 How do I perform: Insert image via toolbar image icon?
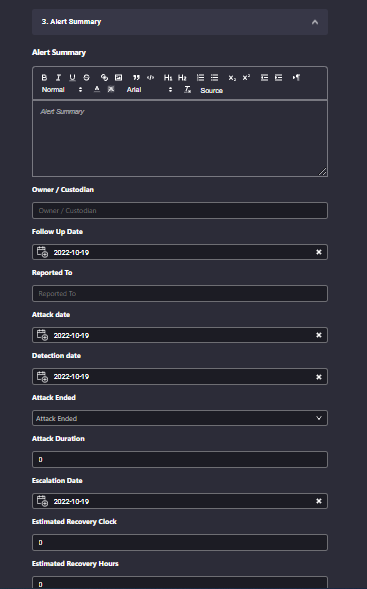[118, 77]
